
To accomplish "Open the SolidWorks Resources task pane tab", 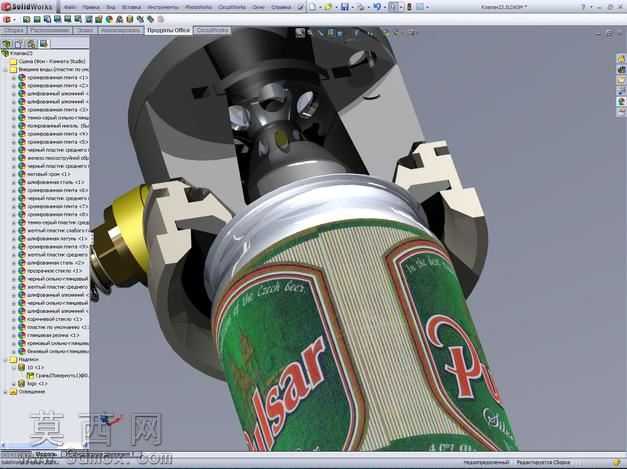I will point(621,59).
